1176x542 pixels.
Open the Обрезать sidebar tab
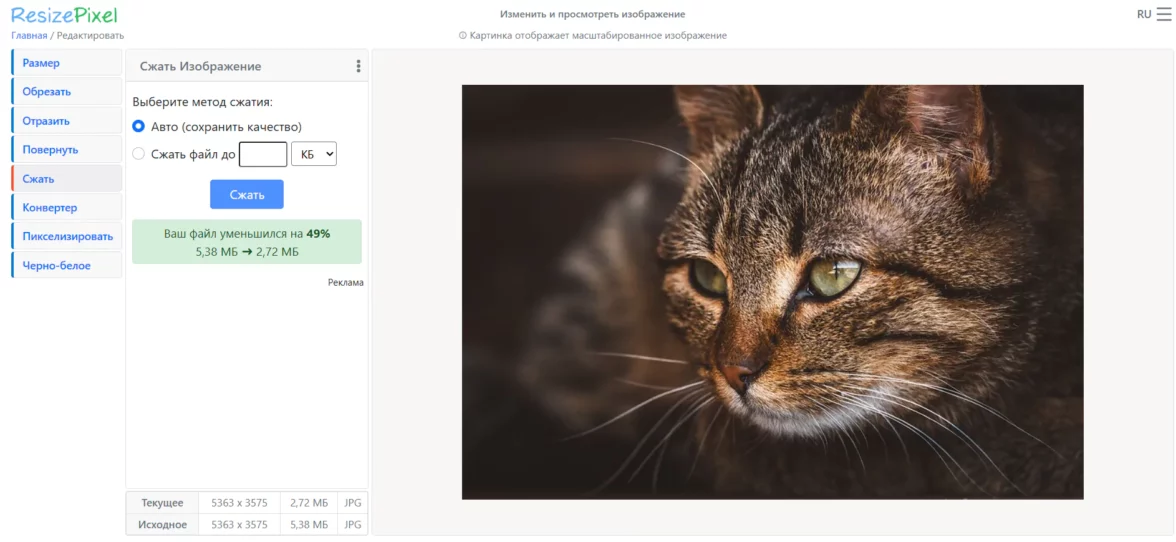(x=66, y=92)
